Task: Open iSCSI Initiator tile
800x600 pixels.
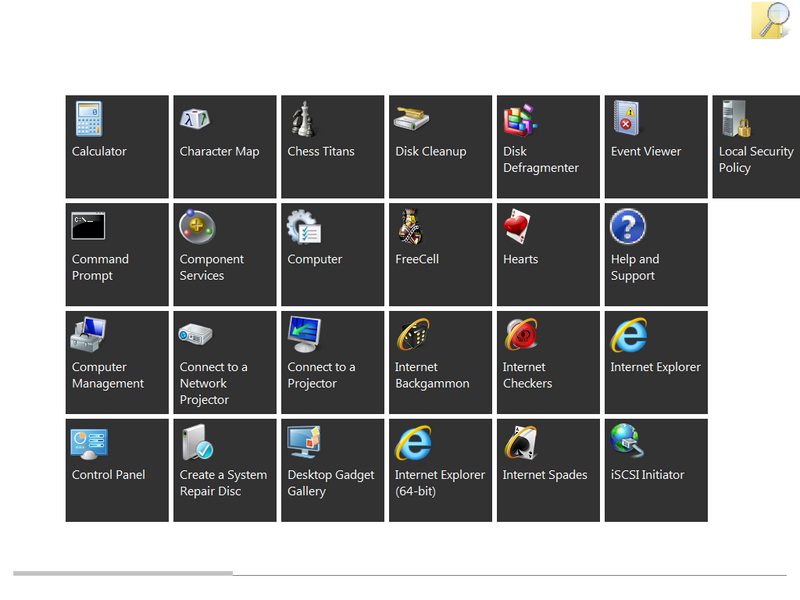Action: pos(656,470)
